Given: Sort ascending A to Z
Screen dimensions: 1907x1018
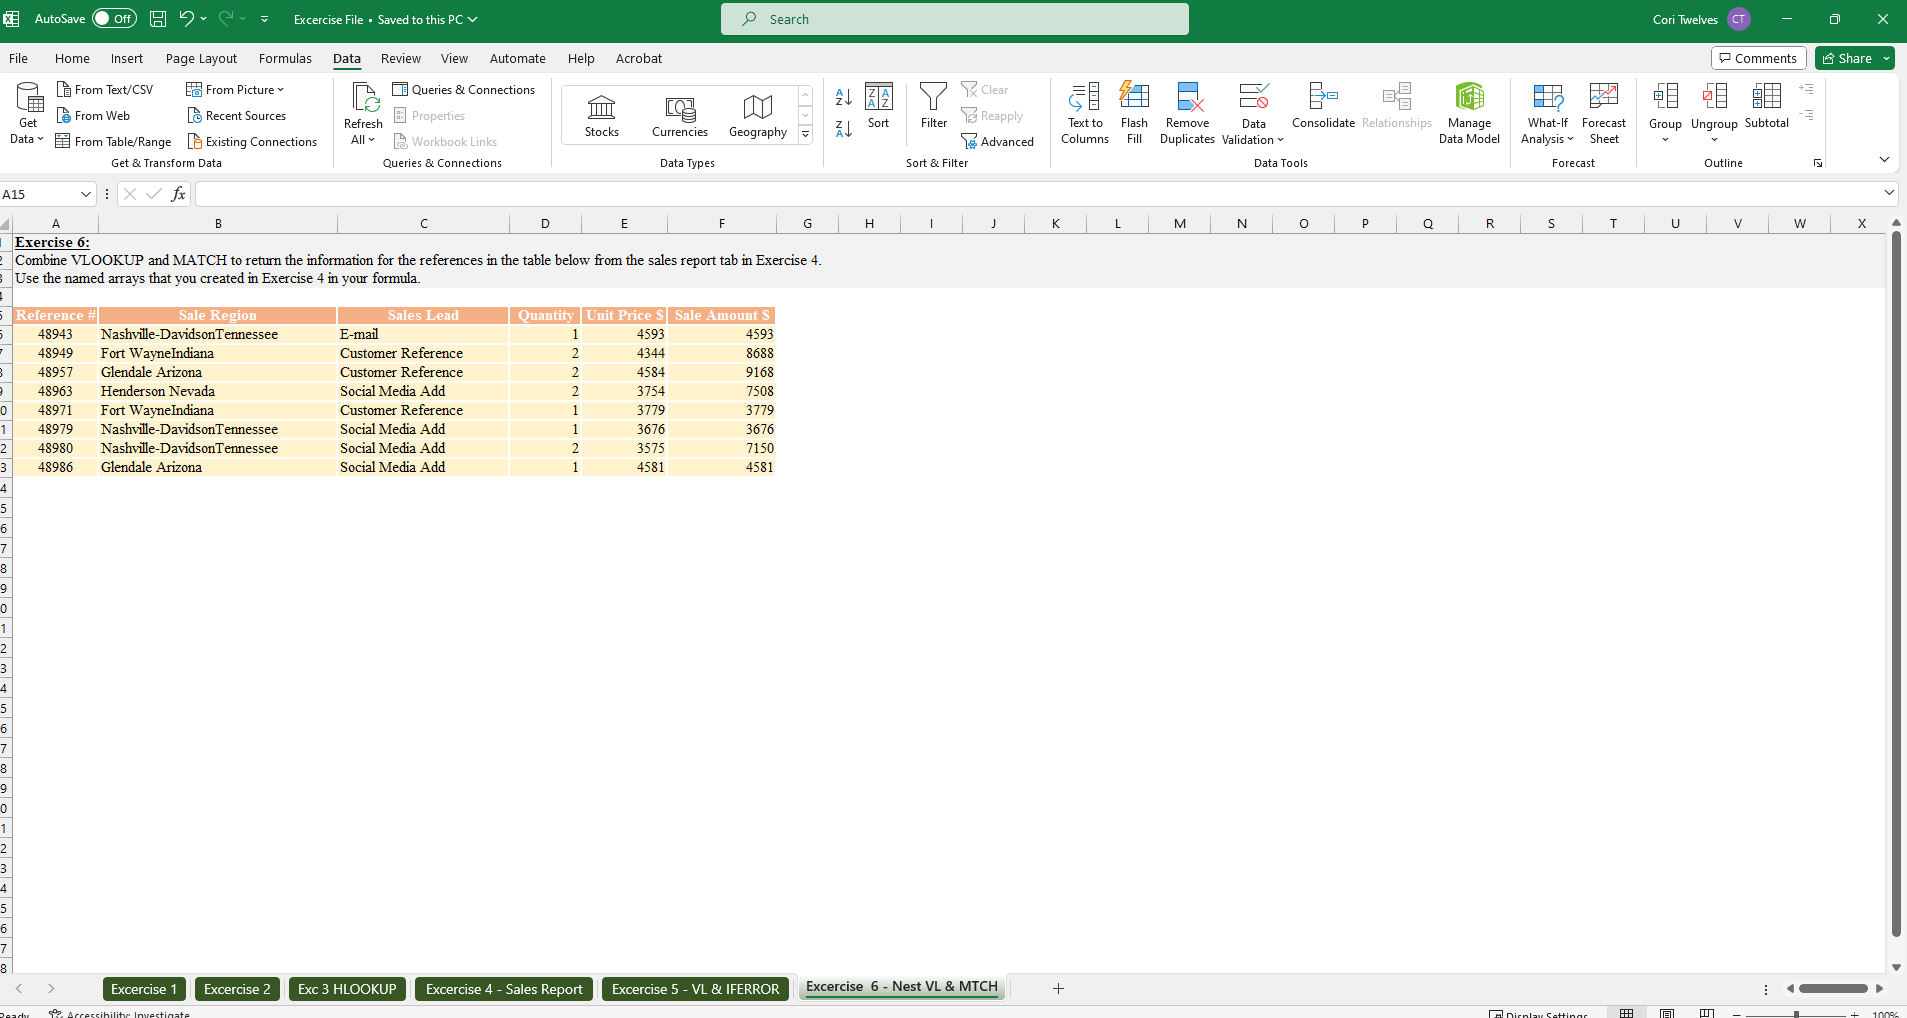Looking at the screenshot, I should pyautogui.click(x=844, y=97).
